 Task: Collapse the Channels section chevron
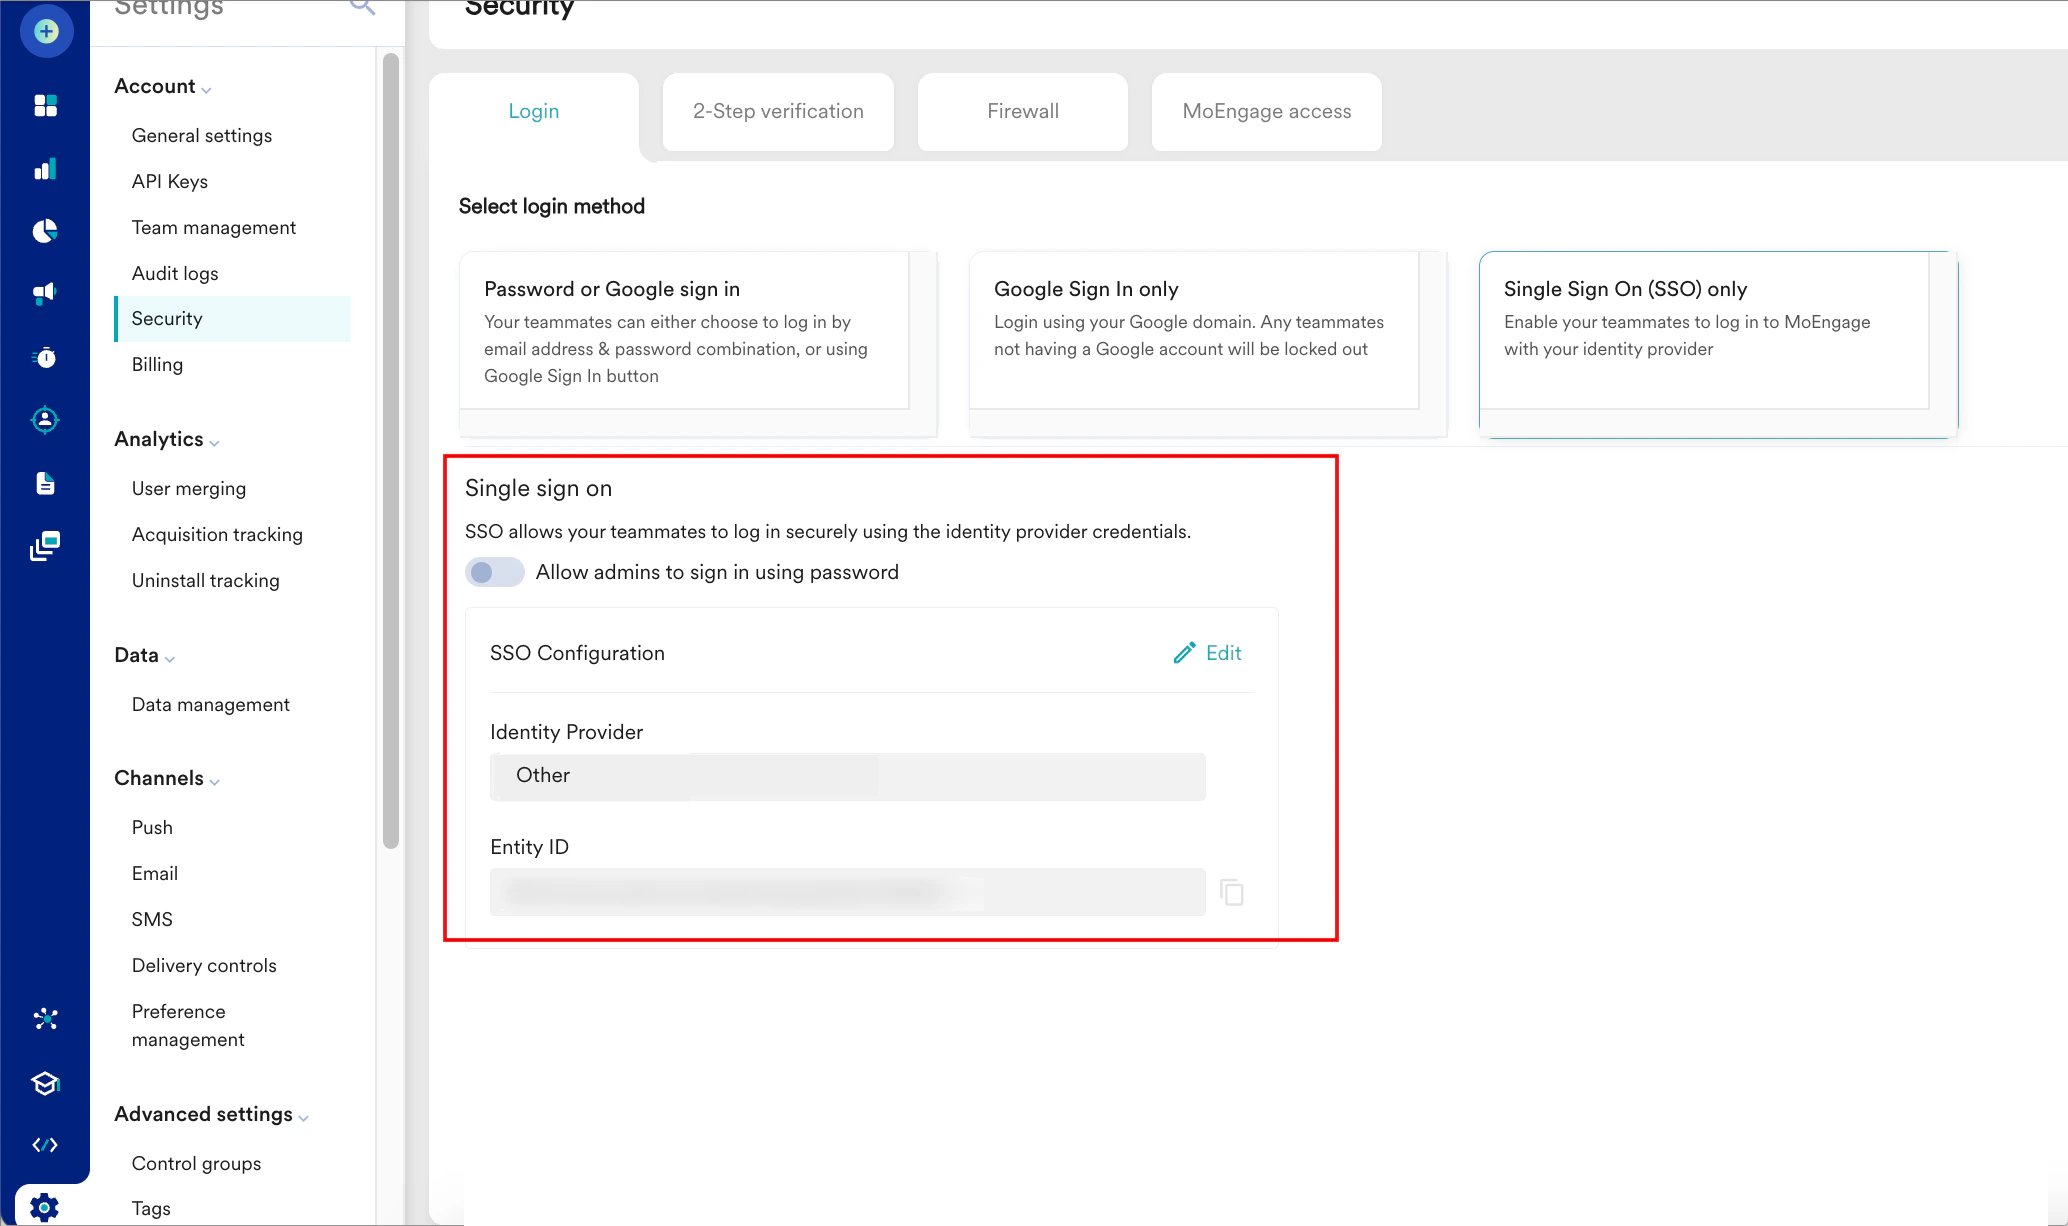pos(214,781)
